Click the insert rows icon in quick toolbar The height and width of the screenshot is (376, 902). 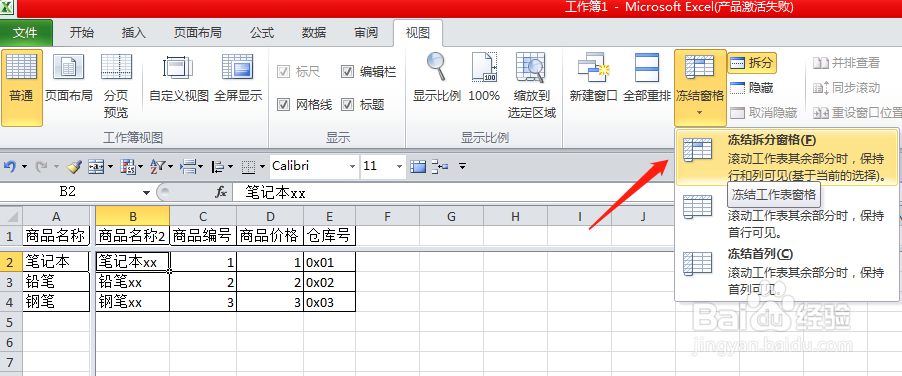[188, 167]
